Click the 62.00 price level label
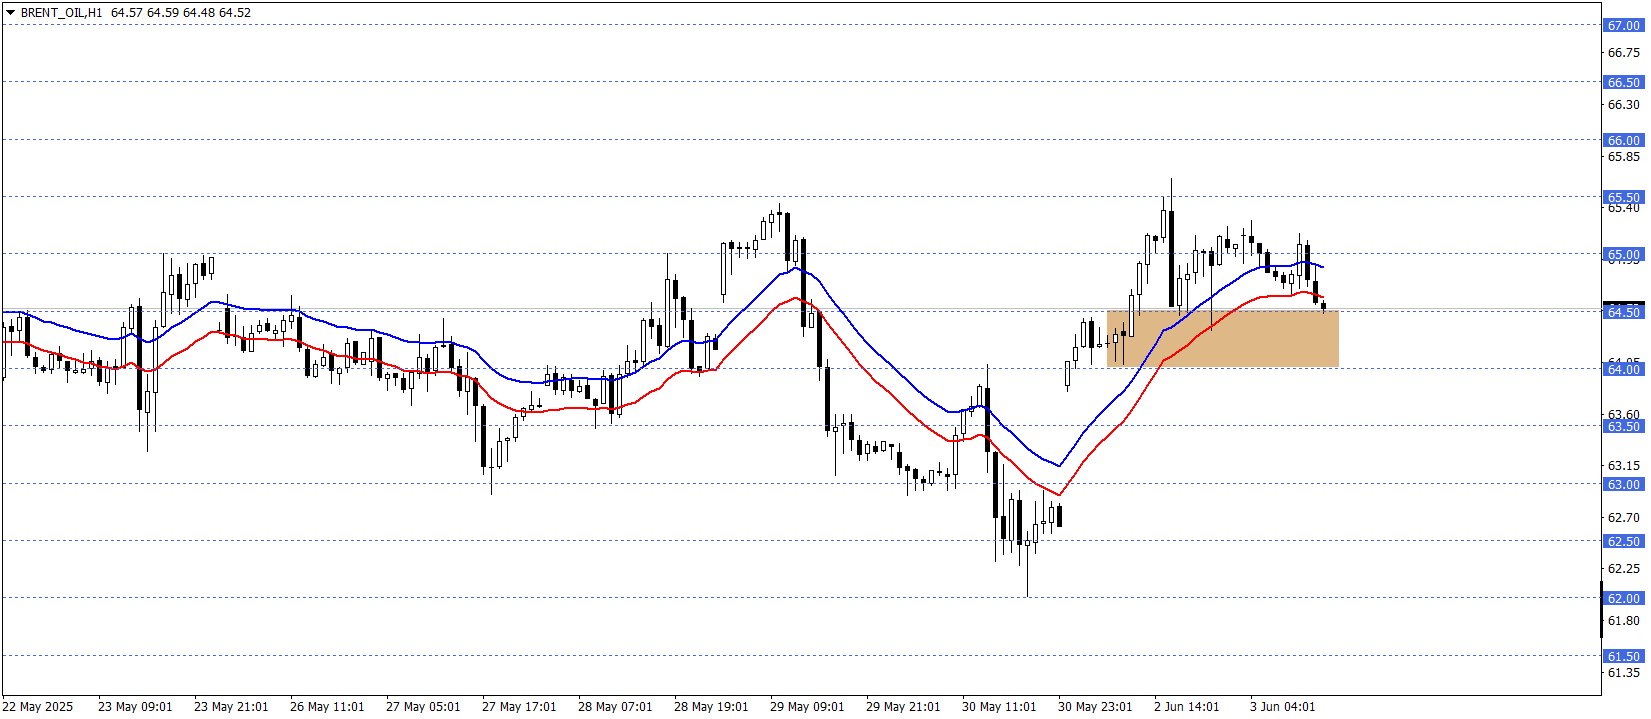The height and width of the screenshot is (719, 1651). 1623,599
